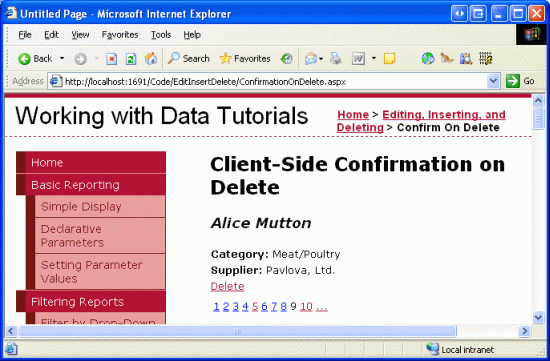
Task: Click the History icon in toolbar
Action: pyautogui.click(x=286, y=59)
